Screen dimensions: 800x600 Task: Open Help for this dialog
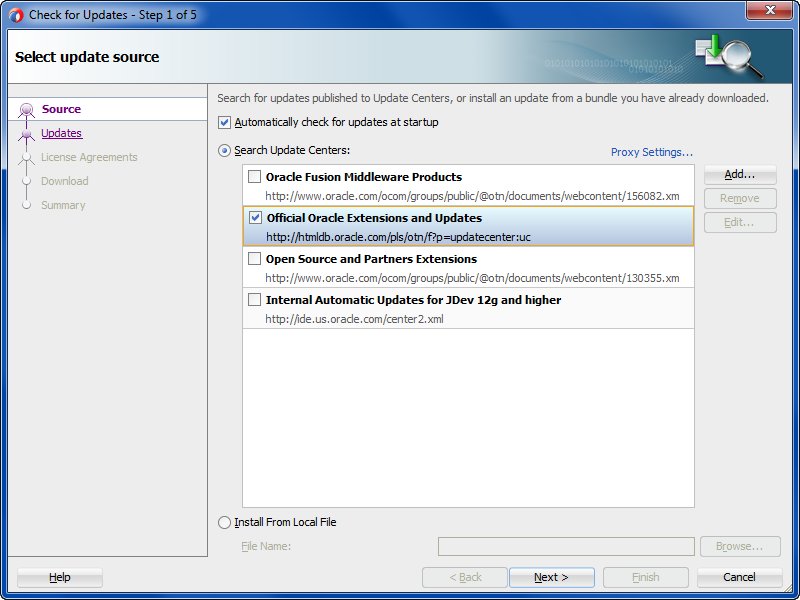[60, 577]
